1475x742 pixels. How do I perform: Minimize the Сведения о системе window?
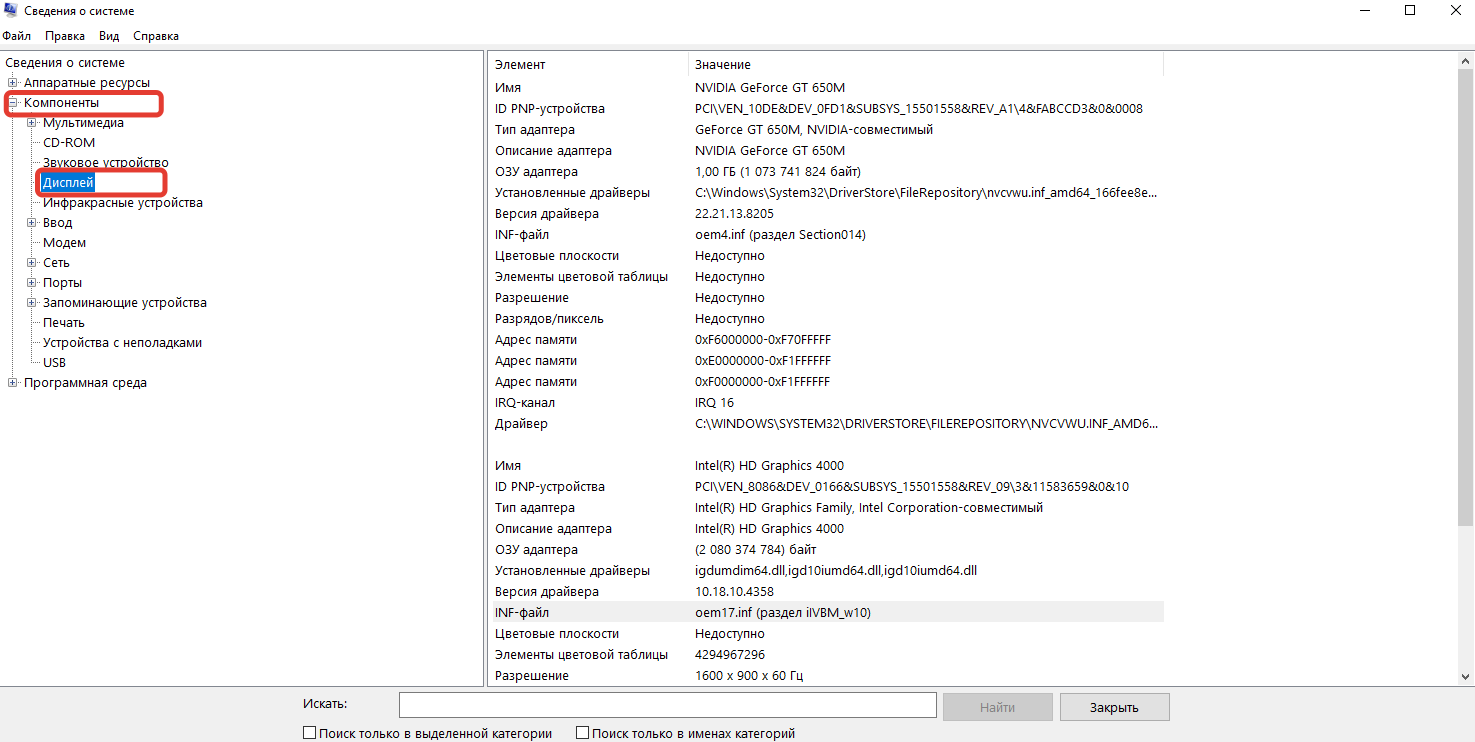[1365, 10]
